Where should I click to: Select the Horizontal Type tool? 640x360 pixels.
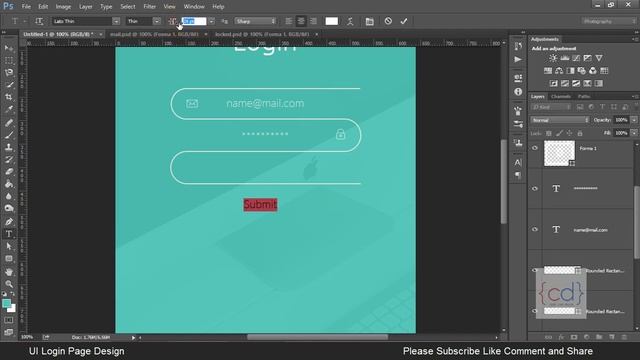(x=9, y=234)
